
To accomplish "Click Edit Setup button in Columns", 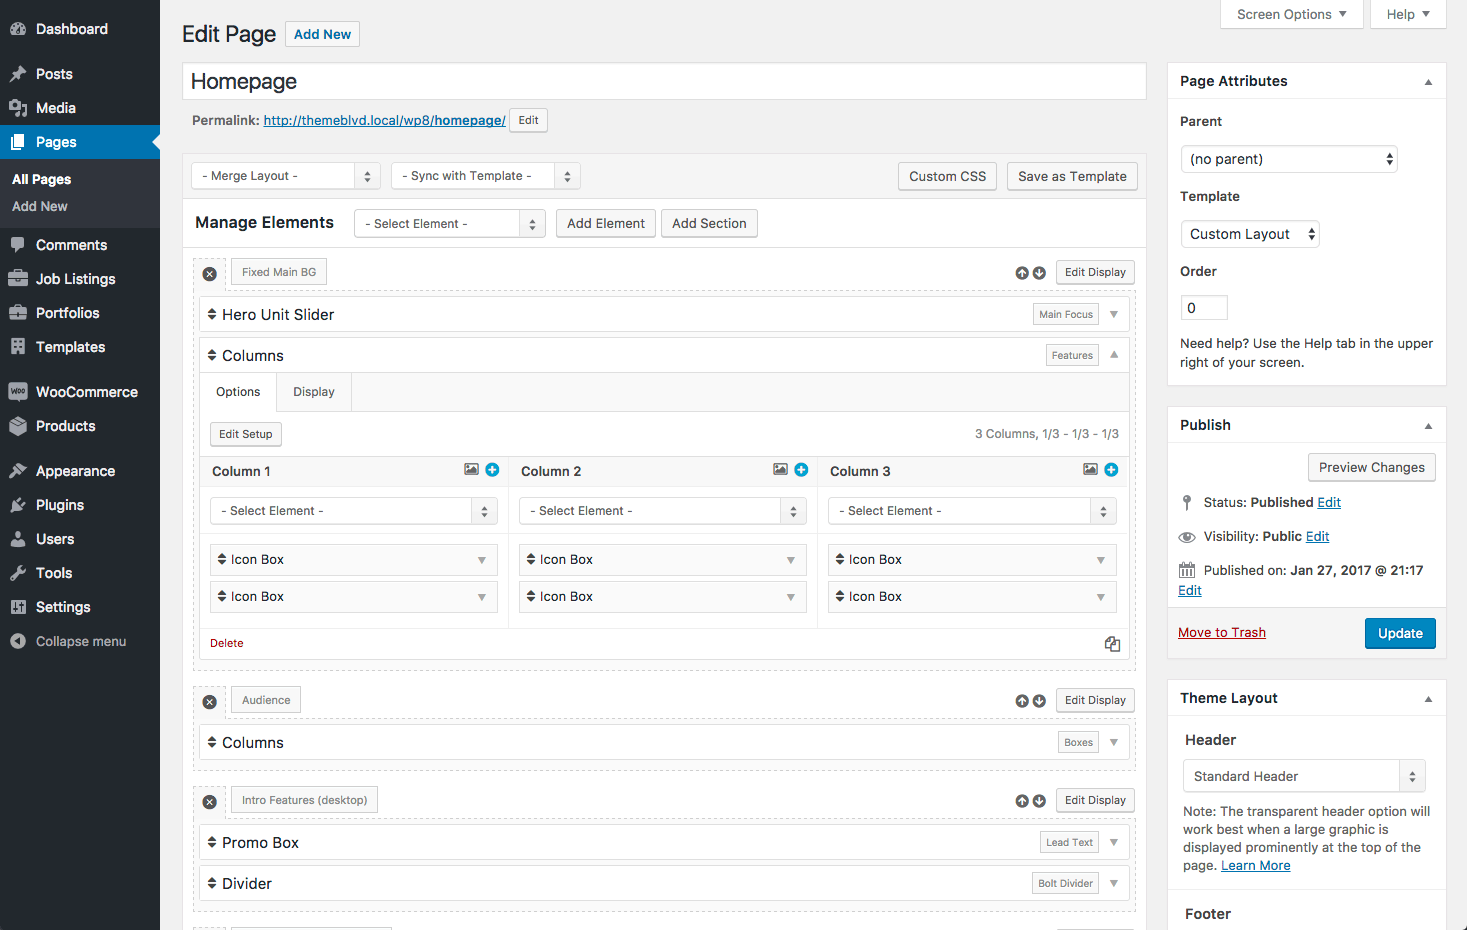I will tap(246, 434).
